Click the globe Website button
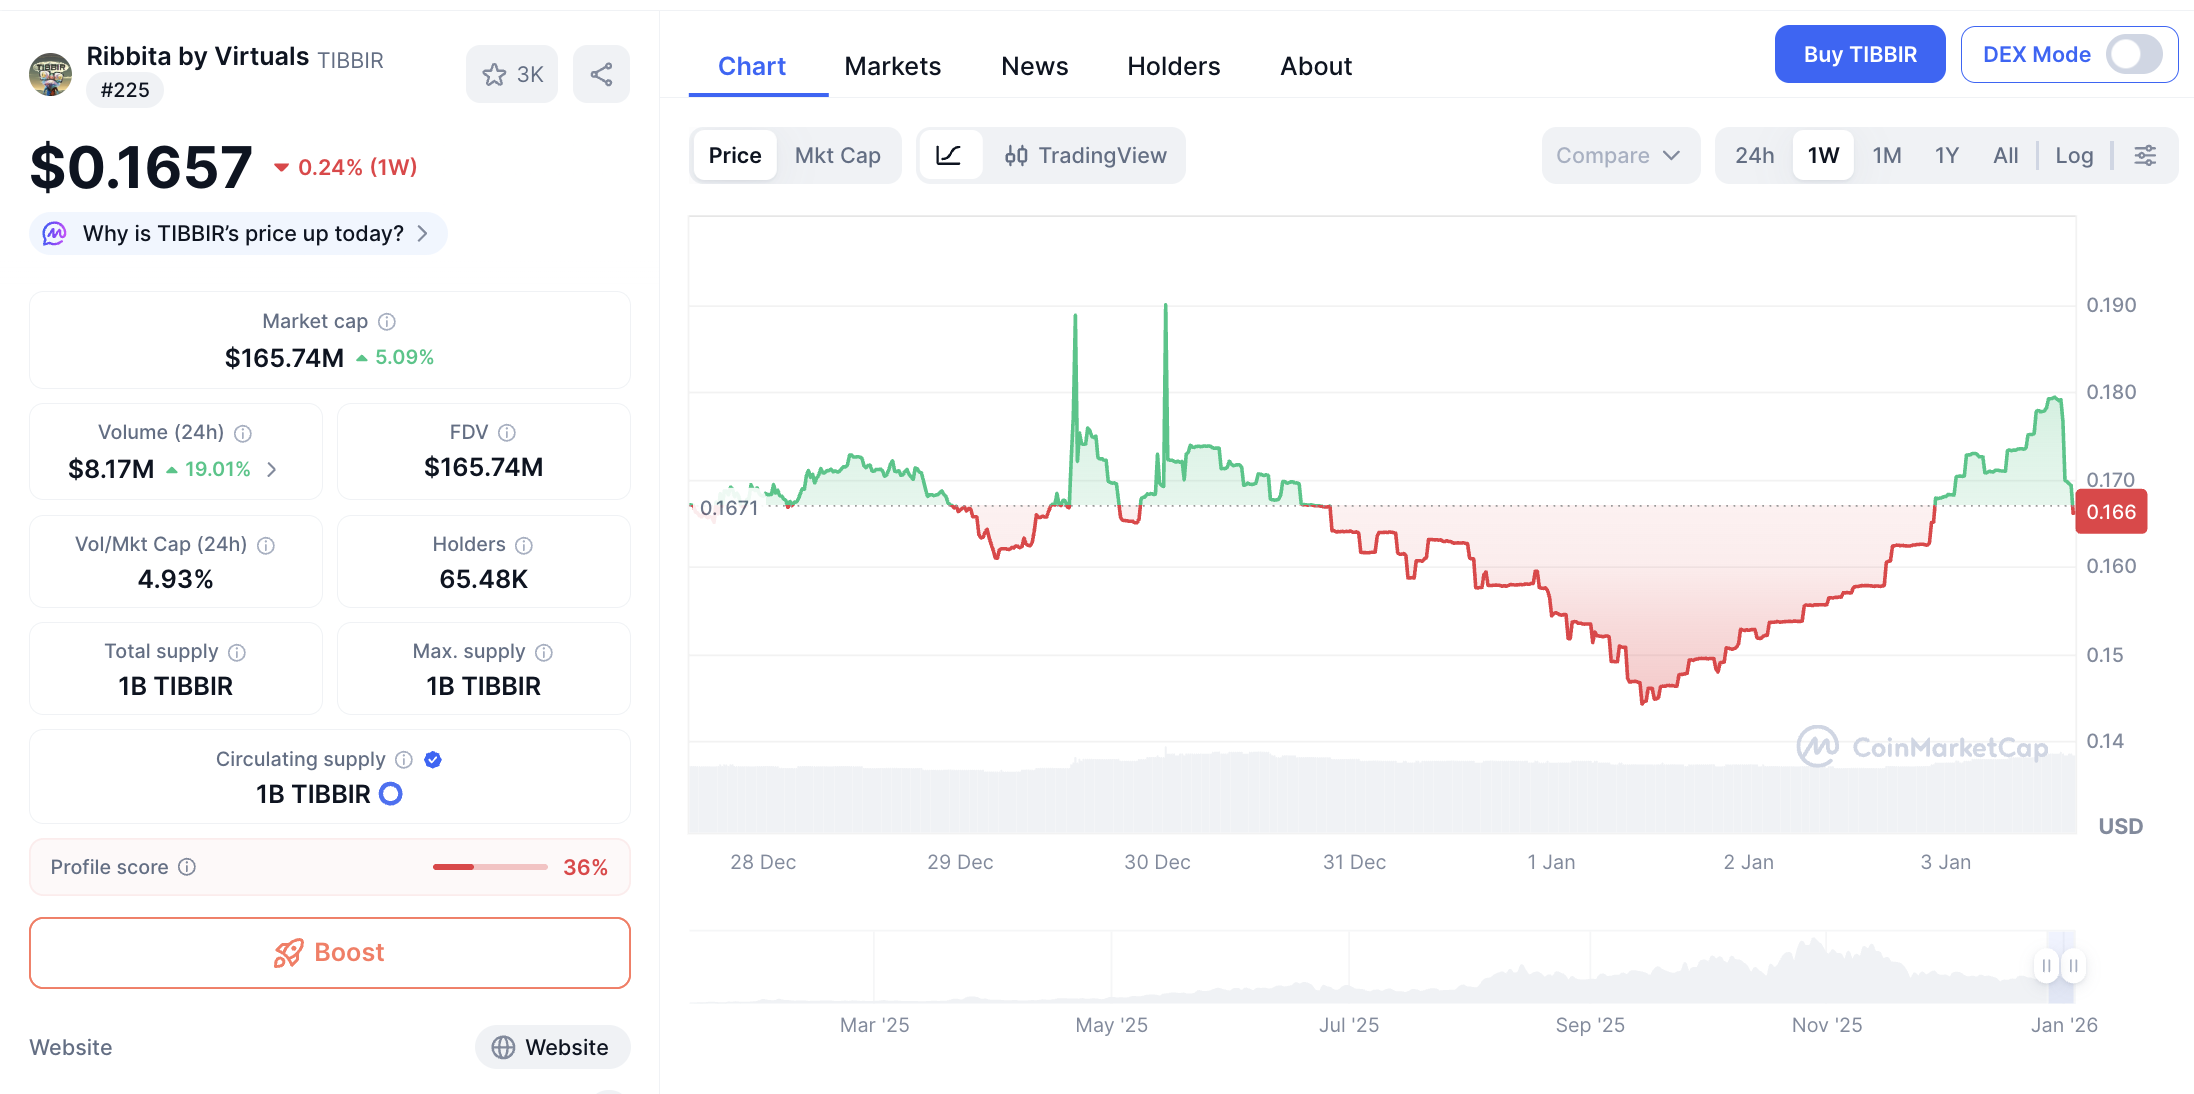Viewport: 2194px width, 1094px height. click(x=552, y=1047)
